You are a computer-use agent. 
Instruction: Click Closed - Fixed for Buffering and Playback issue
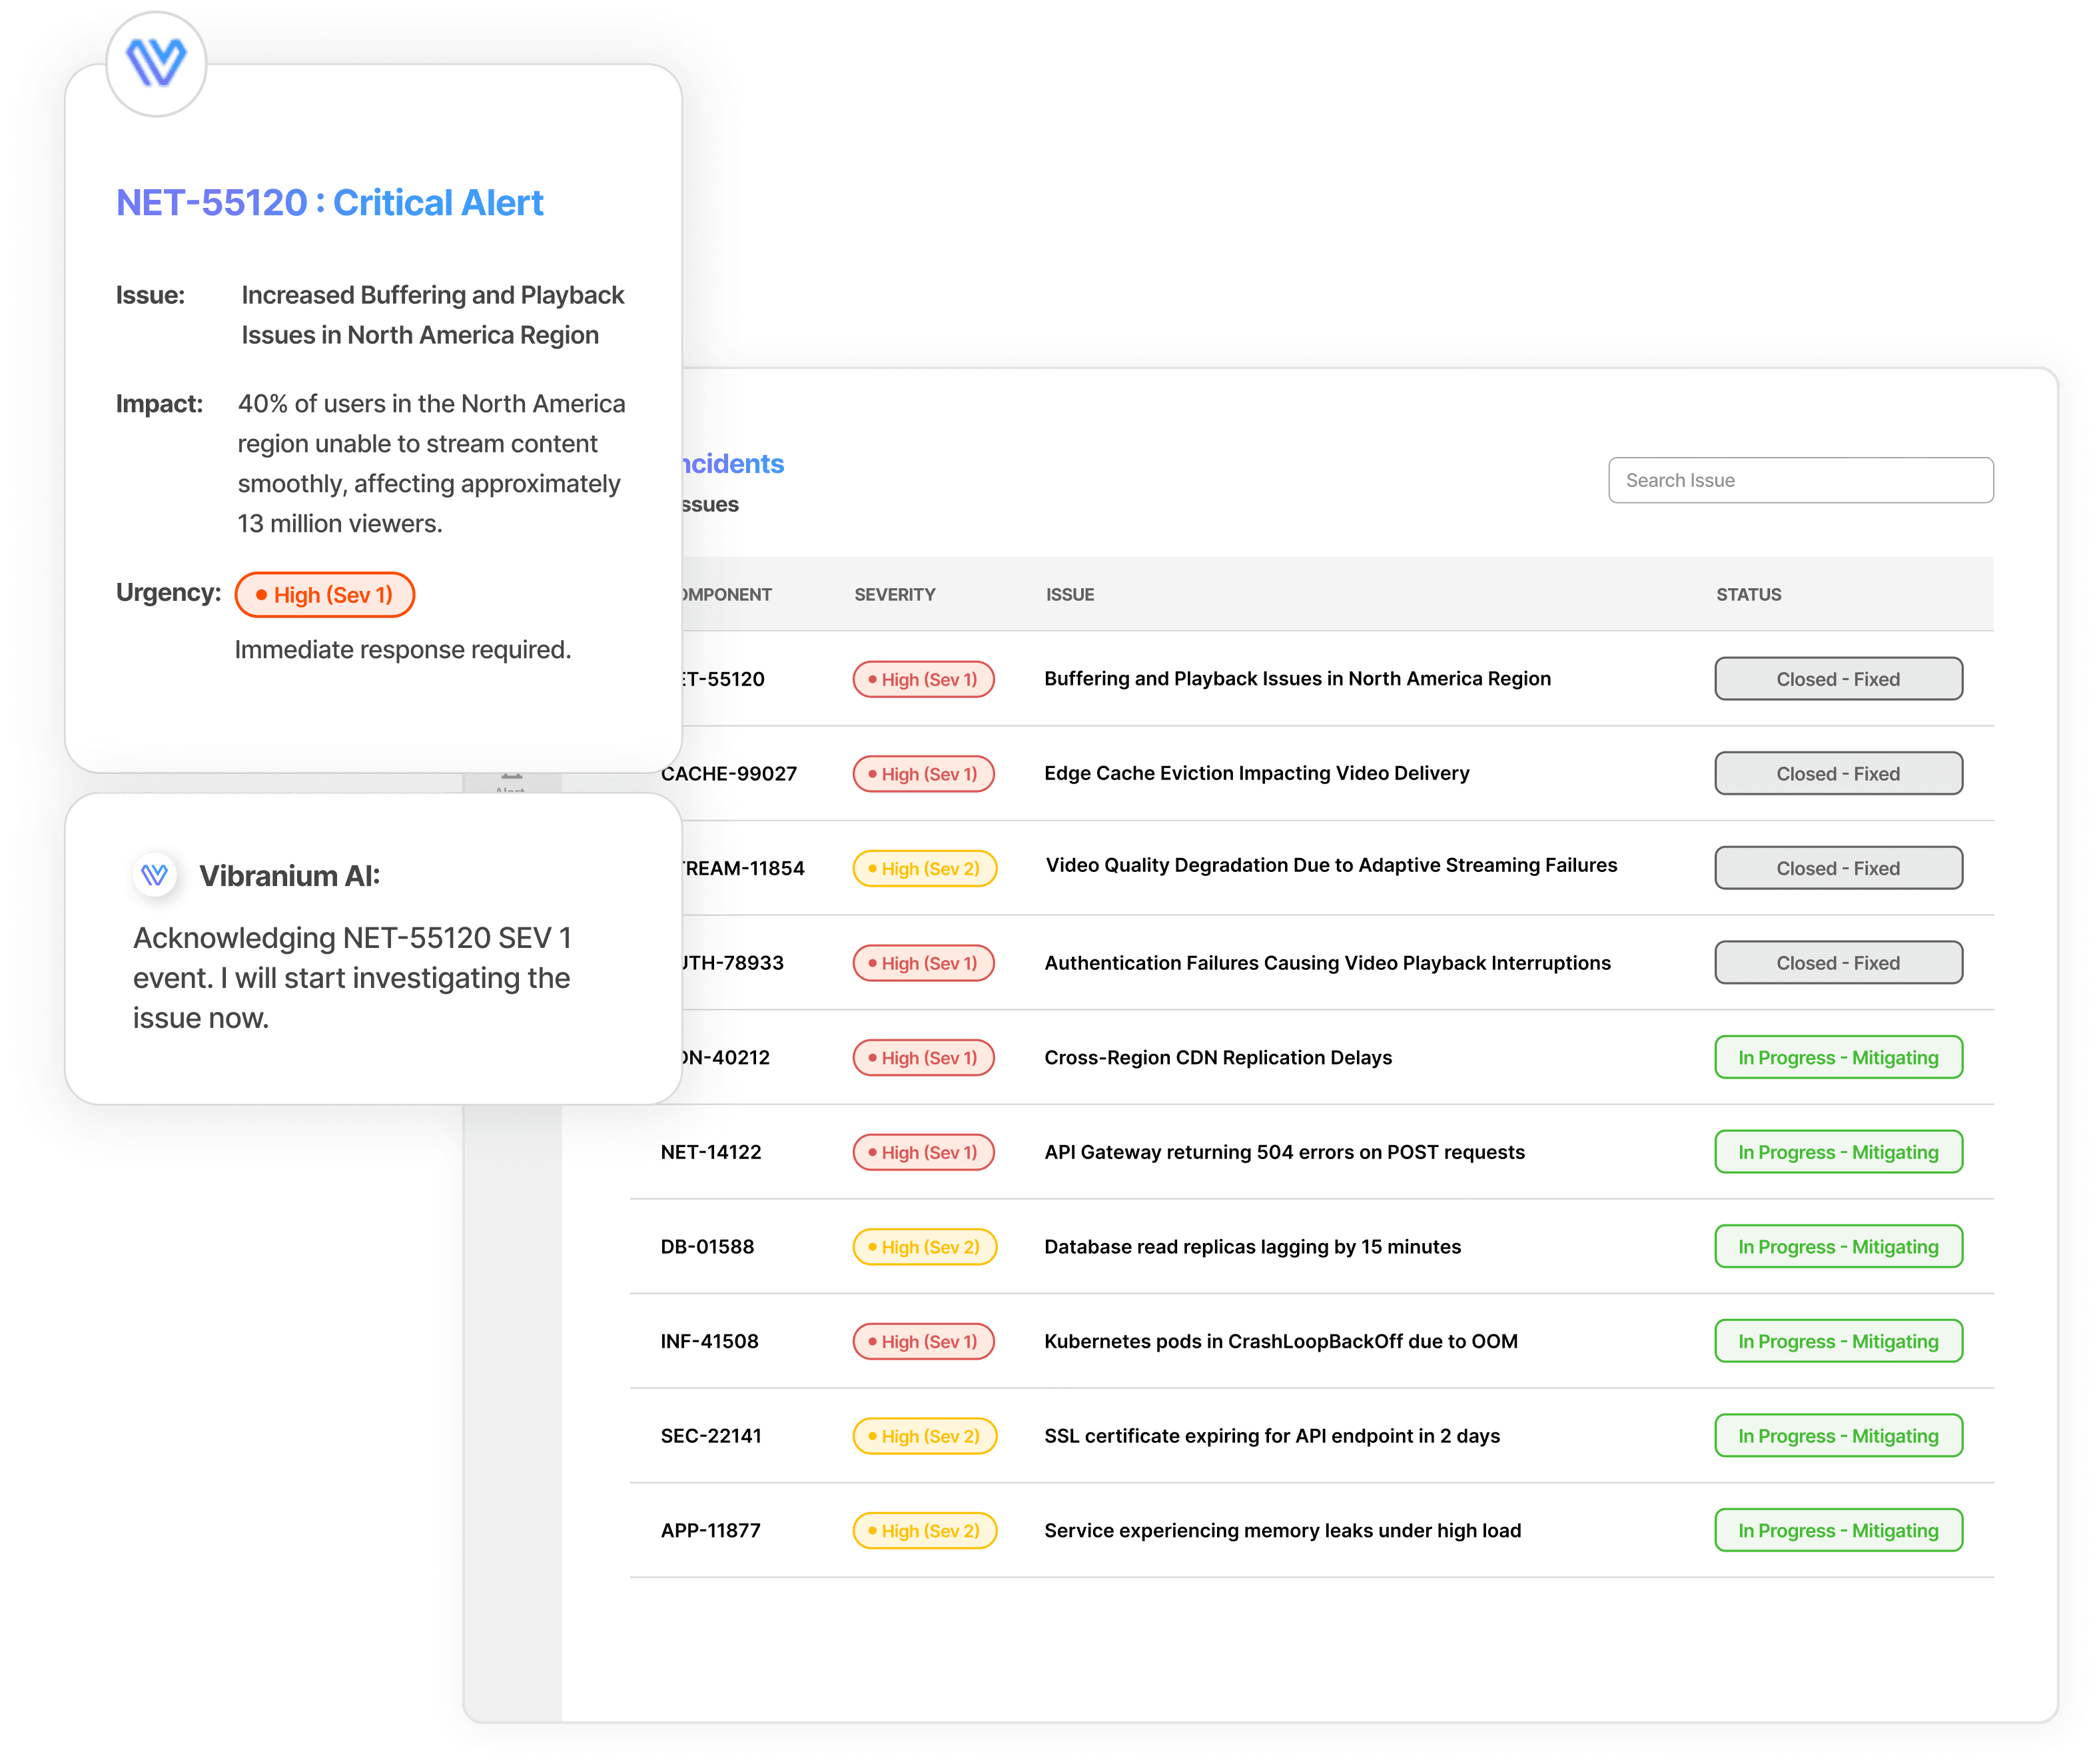pos(1838,679)
